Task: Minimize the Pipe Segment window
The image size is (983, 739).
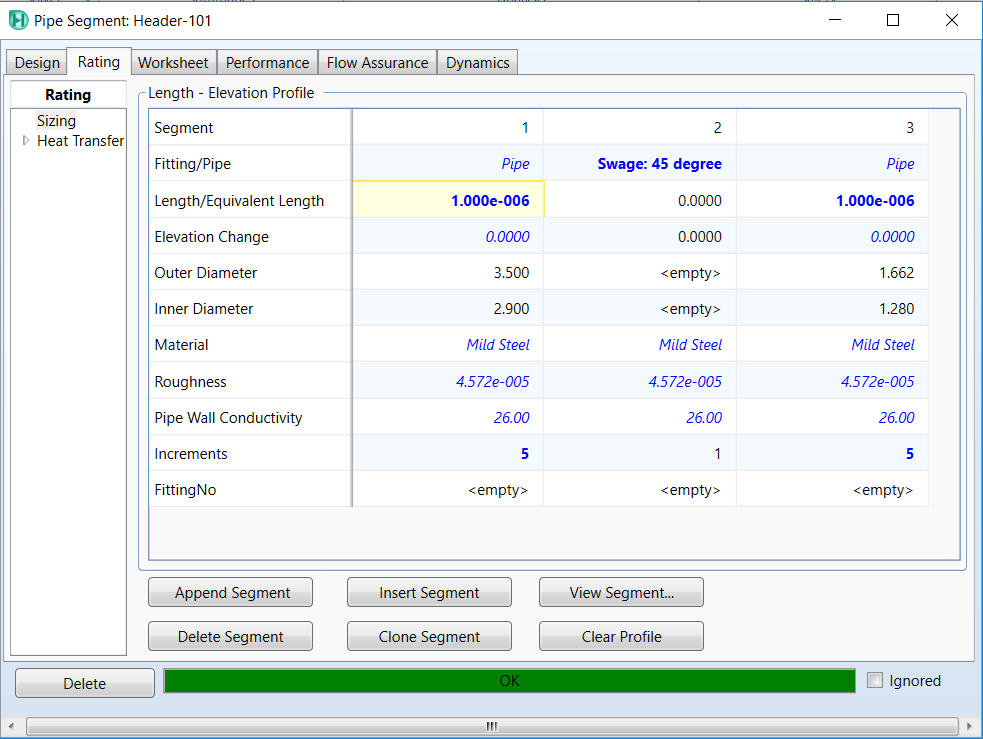Action: click(834, 20)
